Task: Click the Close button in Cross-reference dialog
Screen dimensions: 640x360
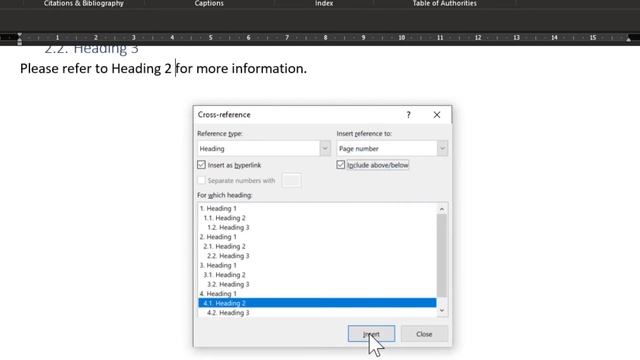Action: pyautogui.click(x=424, y=334)
